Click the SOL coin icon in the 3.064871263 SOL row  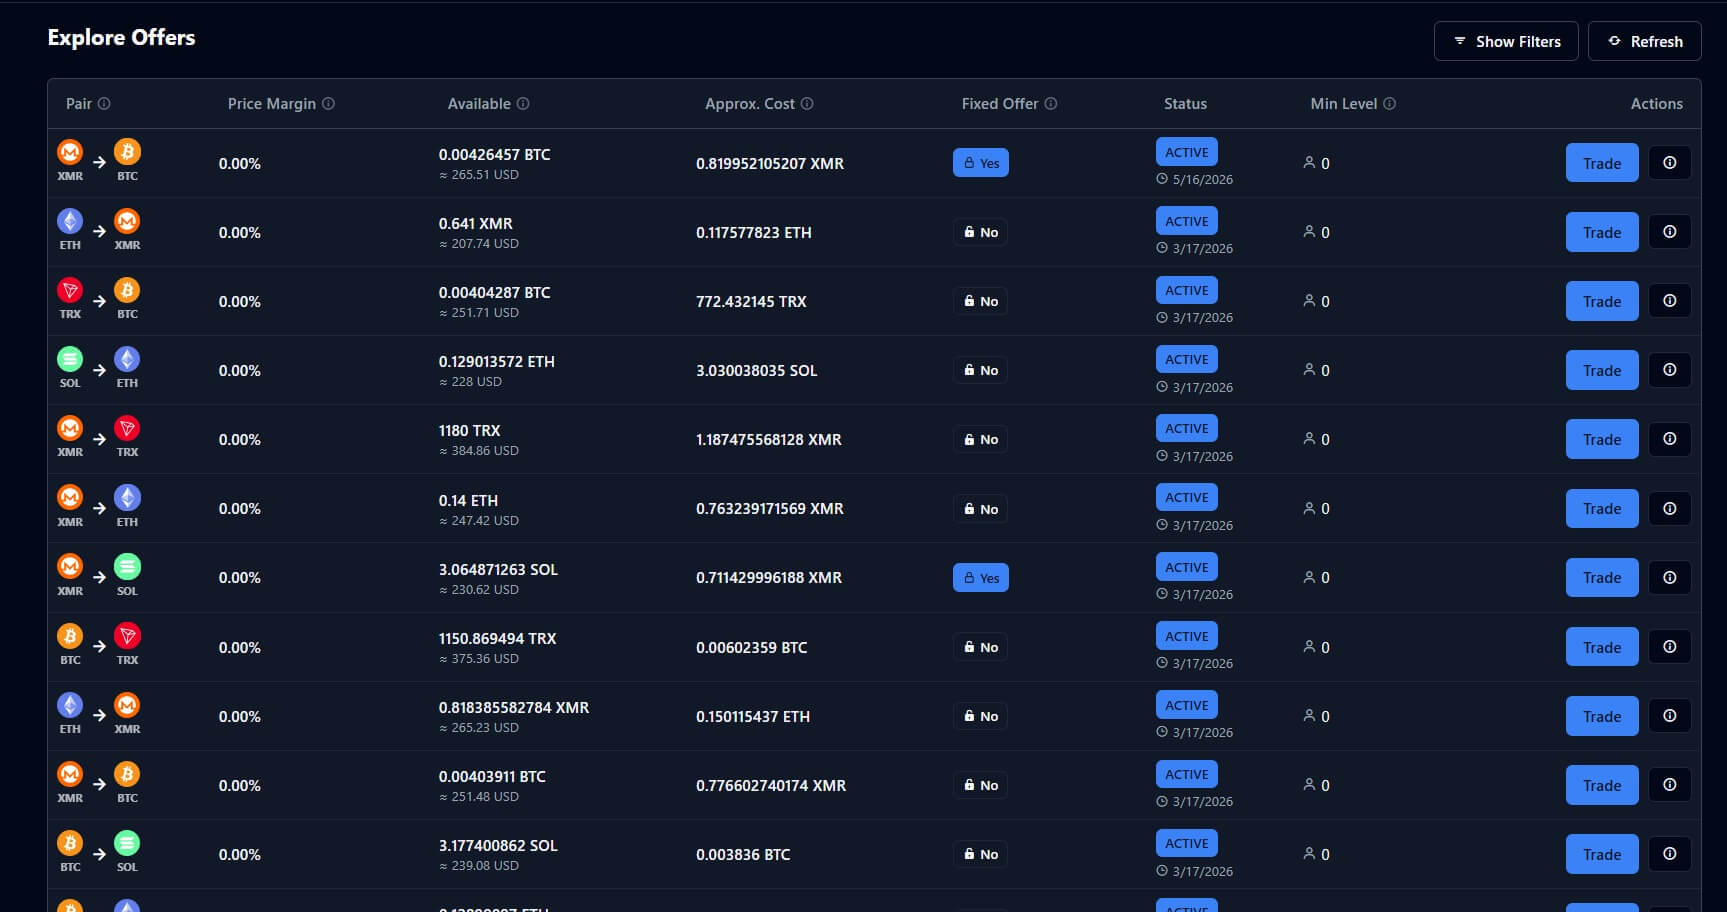(127, 567)
